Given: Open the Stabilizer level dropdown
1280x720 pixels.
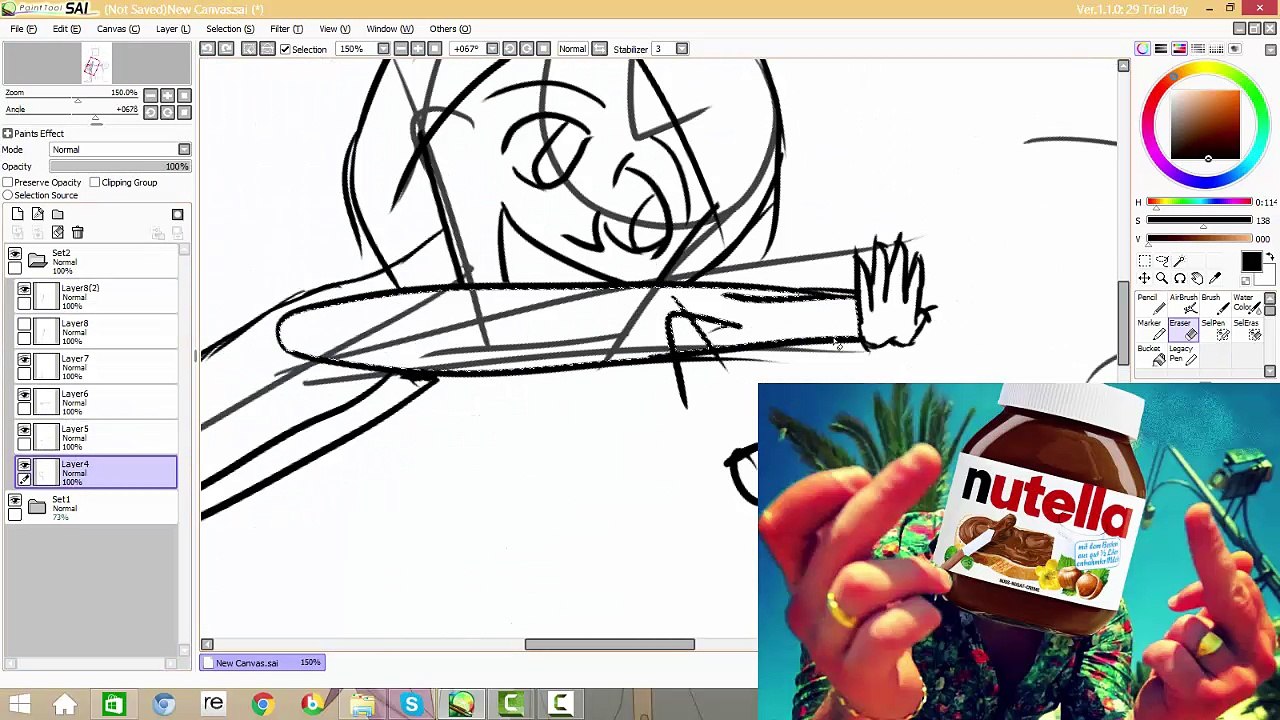Looking at the screenshot, I should (x=681, y=49).
